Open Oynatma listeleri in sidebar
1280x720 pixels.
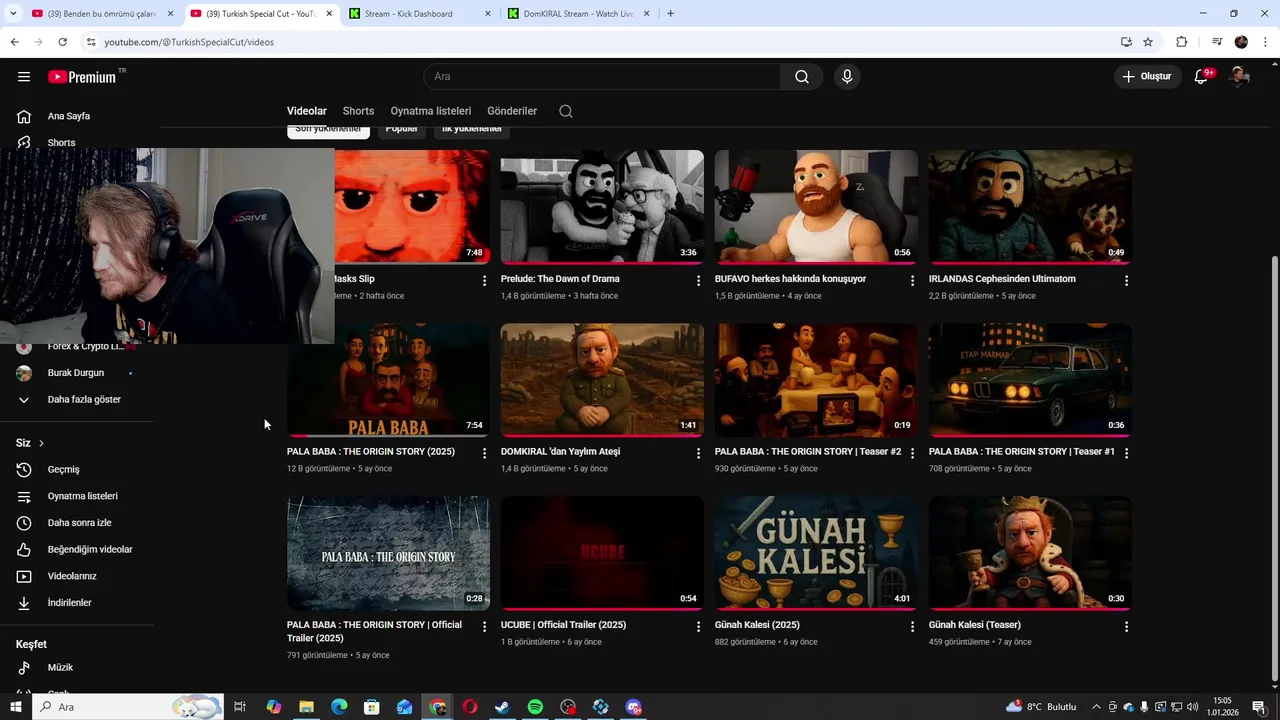[x=80, y=496]
